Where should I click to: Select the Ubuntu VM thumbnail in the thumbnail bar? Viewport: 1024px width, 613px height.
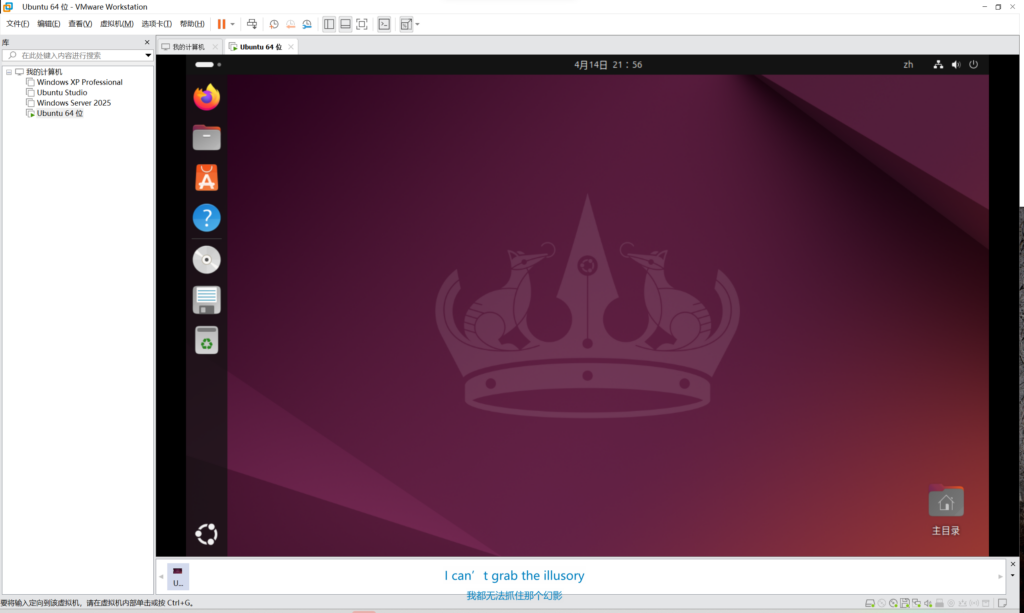coord(178,576)
